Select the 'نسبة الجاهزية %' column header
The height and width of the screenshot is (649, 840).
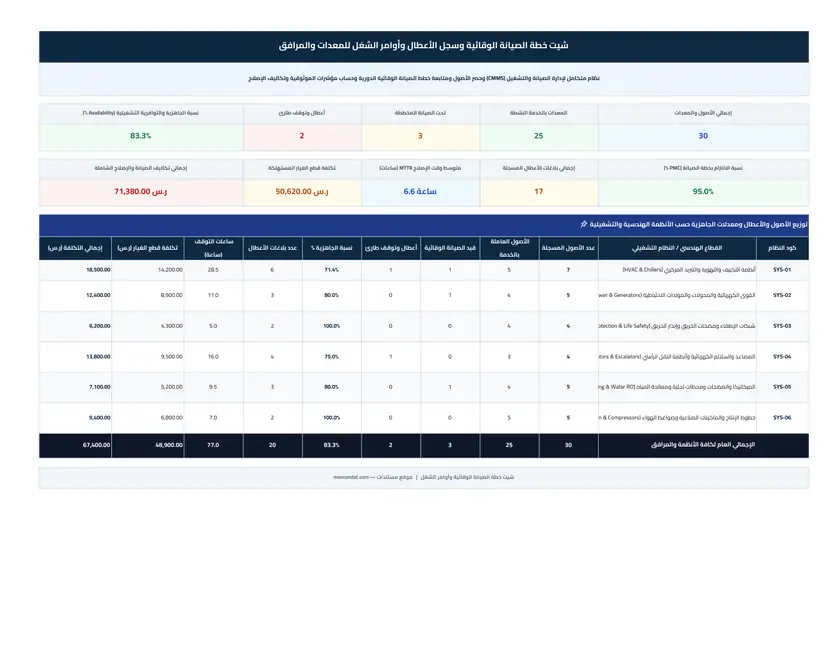pyautogui.click(x=332, y=248)
